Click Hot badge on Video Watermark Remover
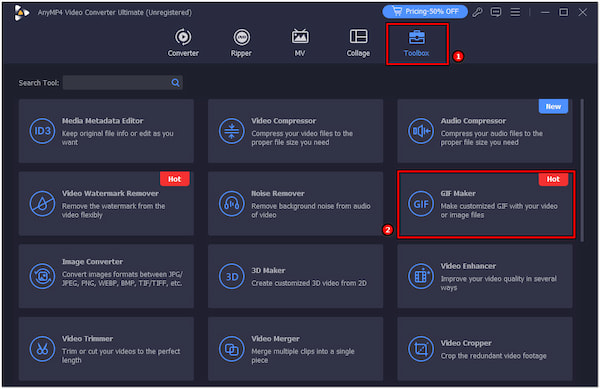 [174, 179]
